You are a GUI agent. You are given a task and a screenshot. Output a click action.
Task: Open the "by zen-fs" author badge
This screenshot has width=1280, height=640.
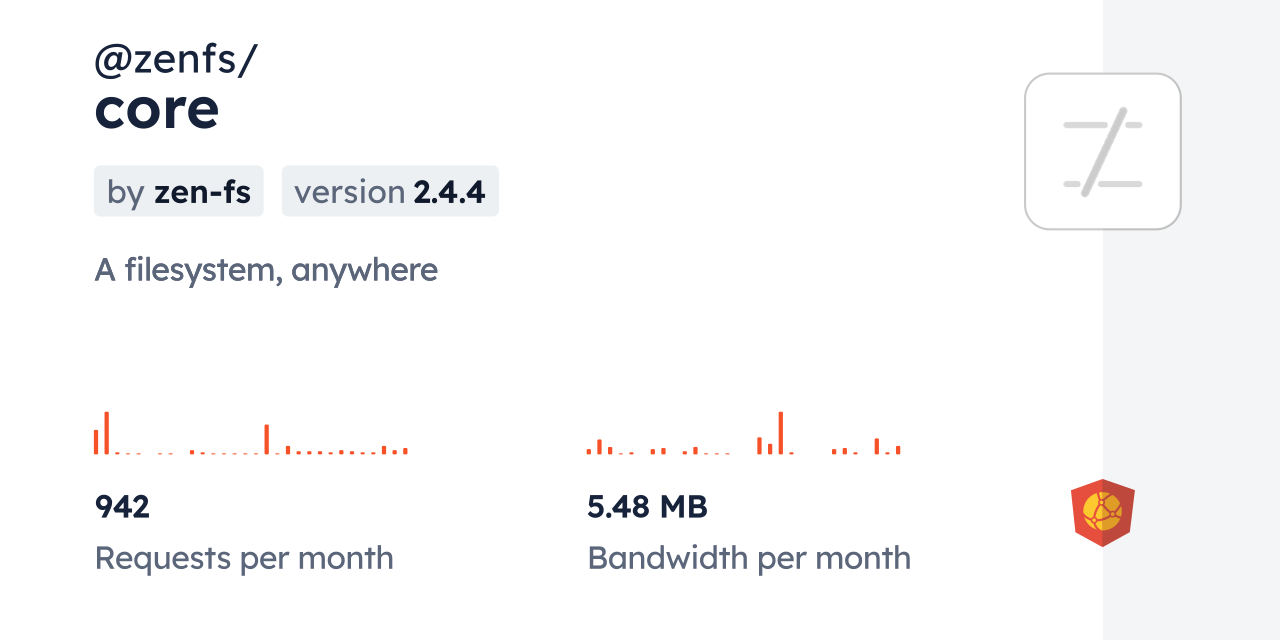[179, 191]
